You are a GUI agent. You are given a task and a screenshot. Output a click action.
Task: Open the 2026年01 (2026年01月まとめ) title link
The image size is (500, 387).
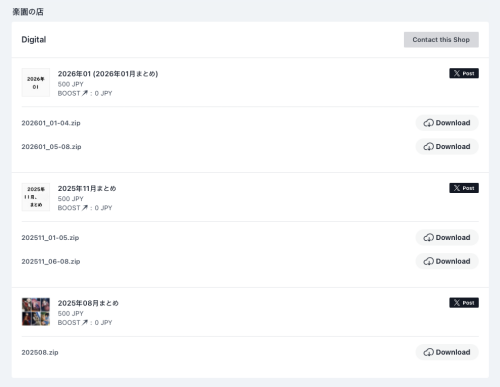[108, 74]
